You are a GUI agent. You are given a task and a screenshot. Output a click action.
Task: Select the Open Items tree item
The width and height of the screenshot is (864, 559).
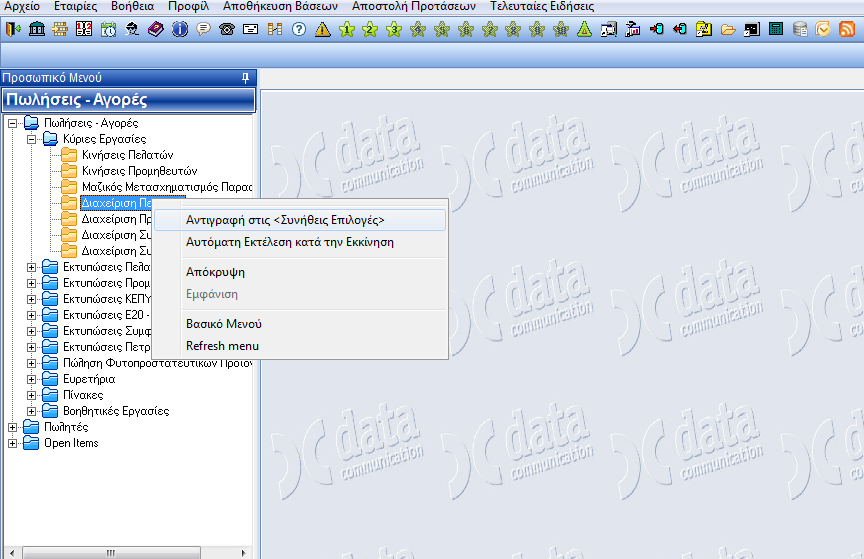coord(71,443)
